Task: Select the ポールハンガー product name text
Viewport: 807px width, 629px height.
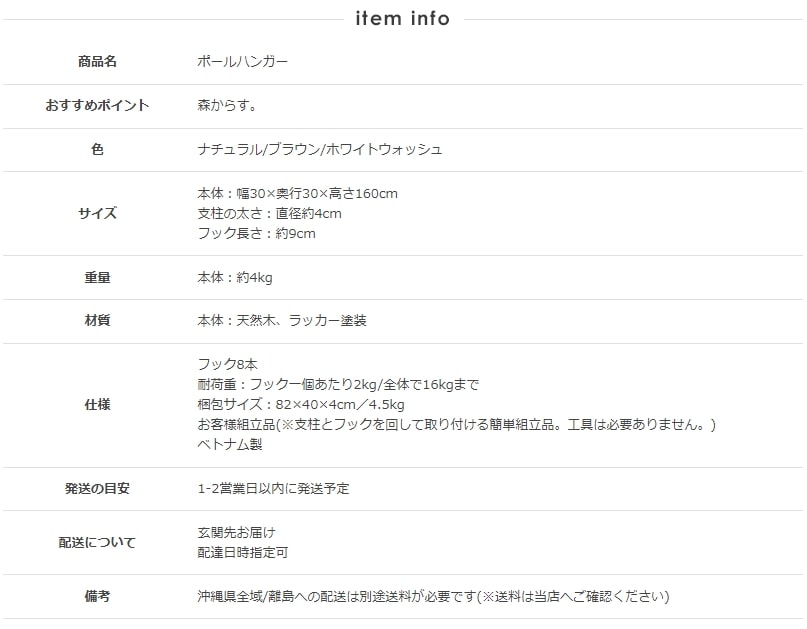Action: pyautogui.click(x=243, y=62)
